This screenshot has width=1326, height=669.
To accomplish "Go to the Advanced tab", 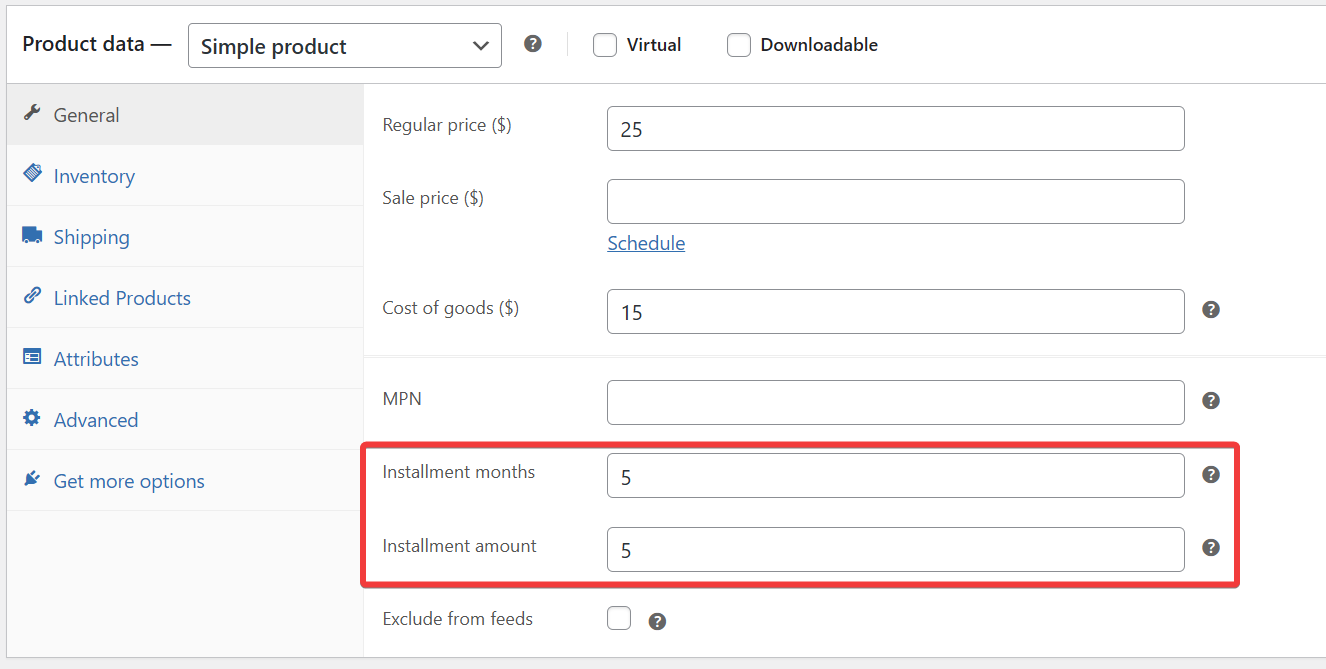I will click(185, 420).
